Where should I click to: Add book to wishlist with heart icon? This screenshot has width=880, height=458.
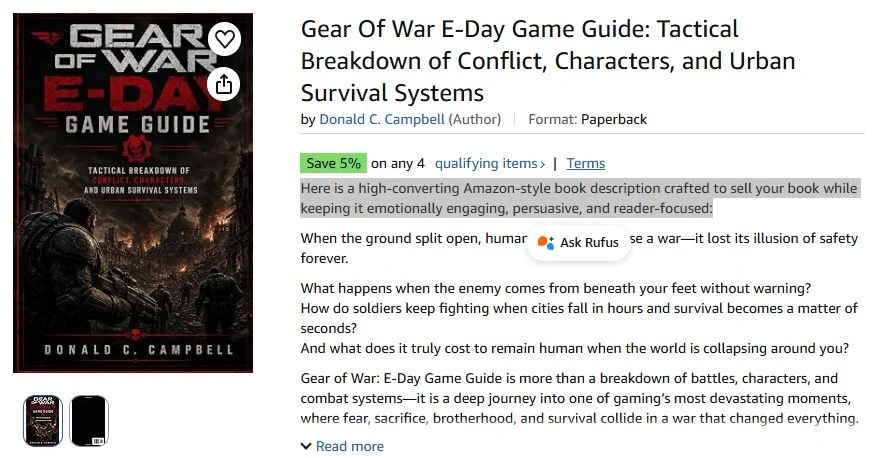point(224,39)
